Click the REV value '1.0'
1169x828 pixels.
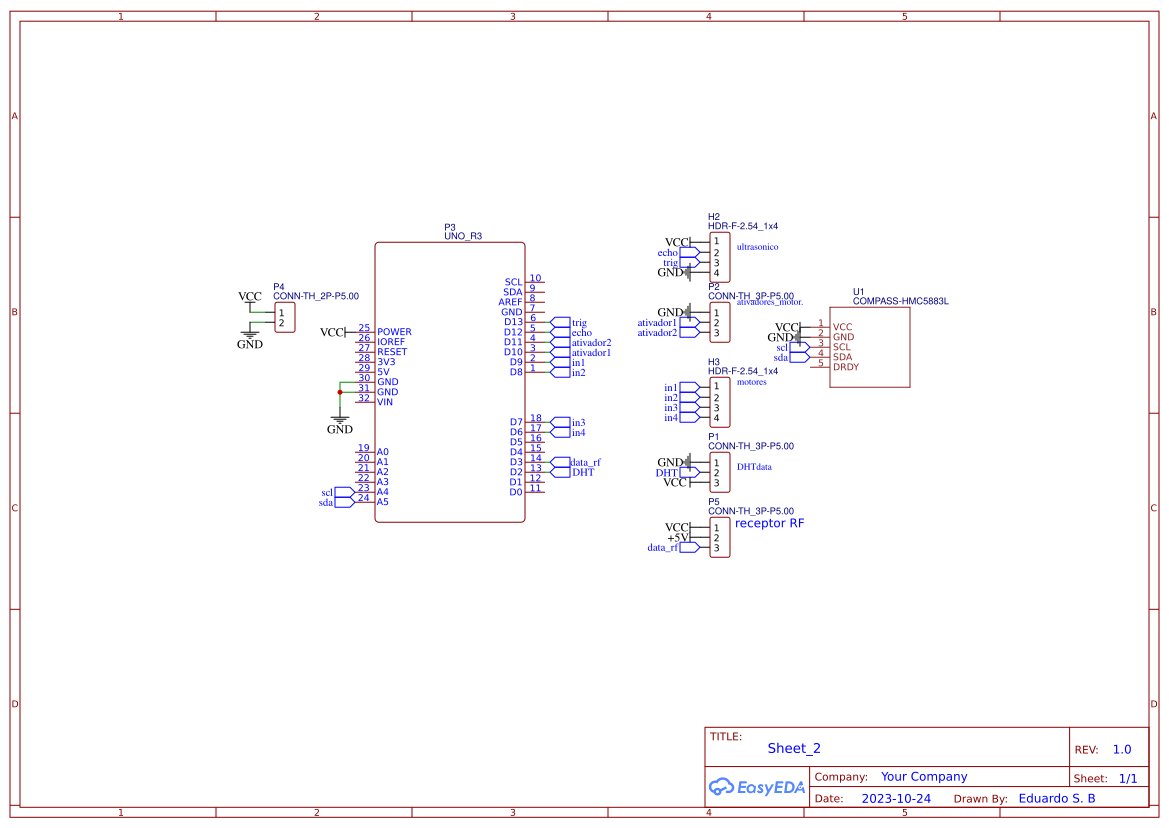point(1122,750)
